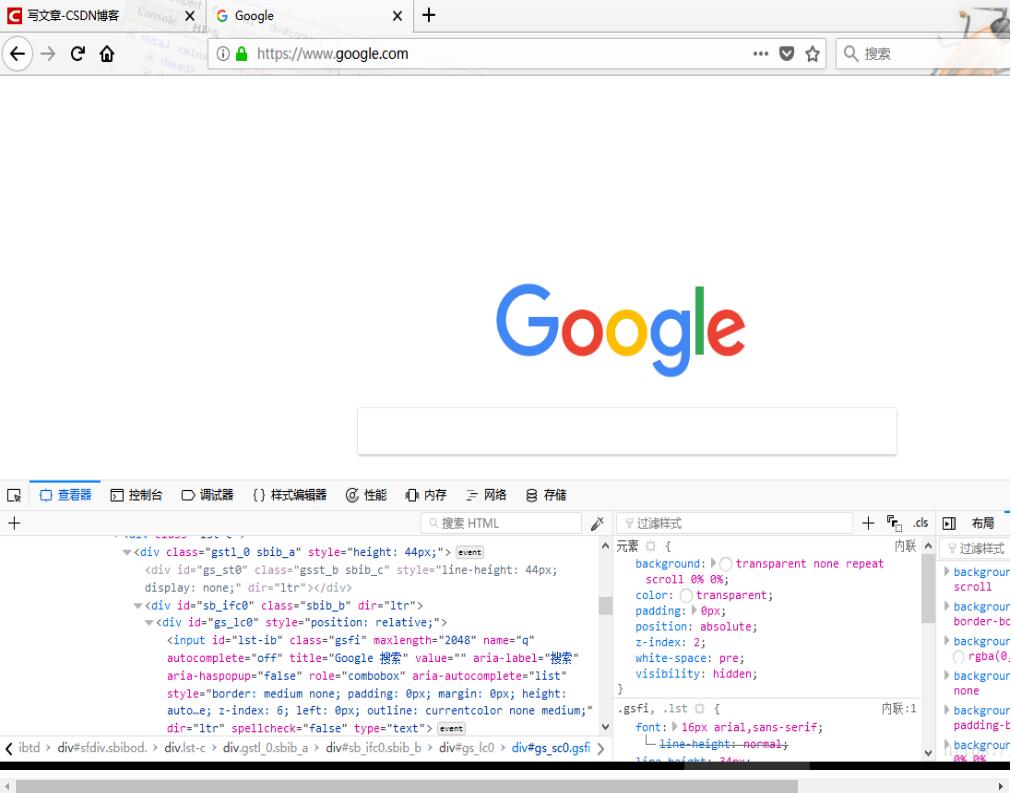Highlight elements matching the 元素 rule selector
Screen dimensions: 1013x793
click(651, 546)
